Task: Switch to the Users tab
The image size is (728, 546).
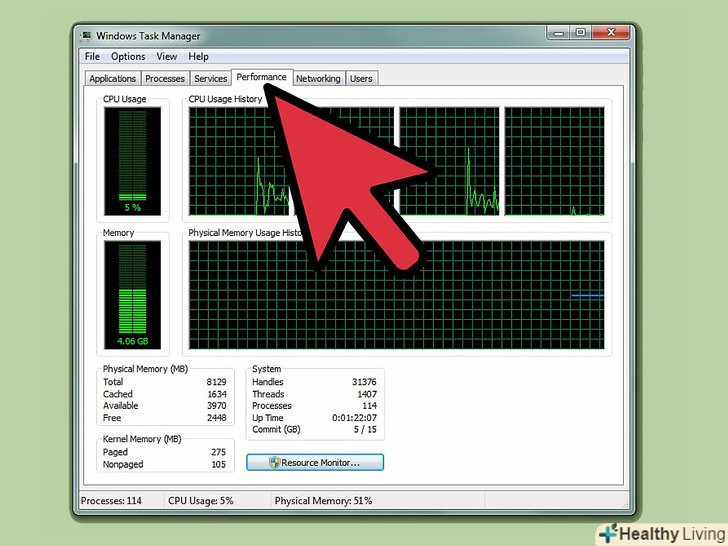Action: pos(361,78)
